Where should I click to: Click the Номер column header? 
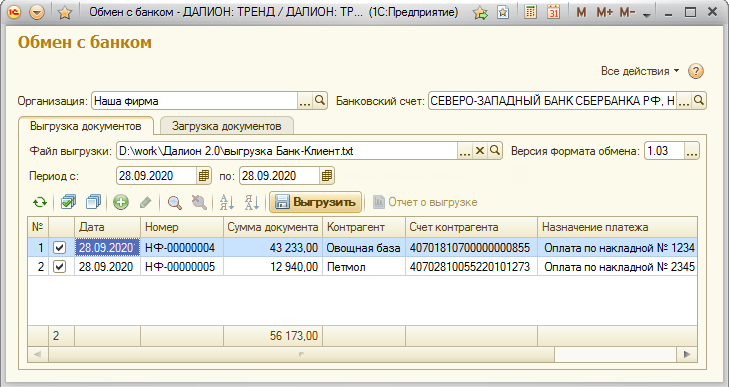pyautogui.click(x=182, y=227)
